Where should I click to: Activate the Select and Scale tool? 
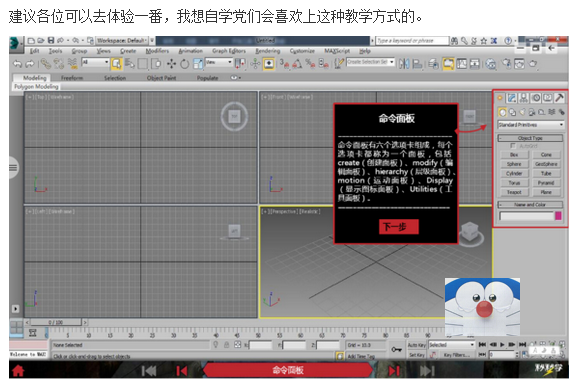coord(198,64)
